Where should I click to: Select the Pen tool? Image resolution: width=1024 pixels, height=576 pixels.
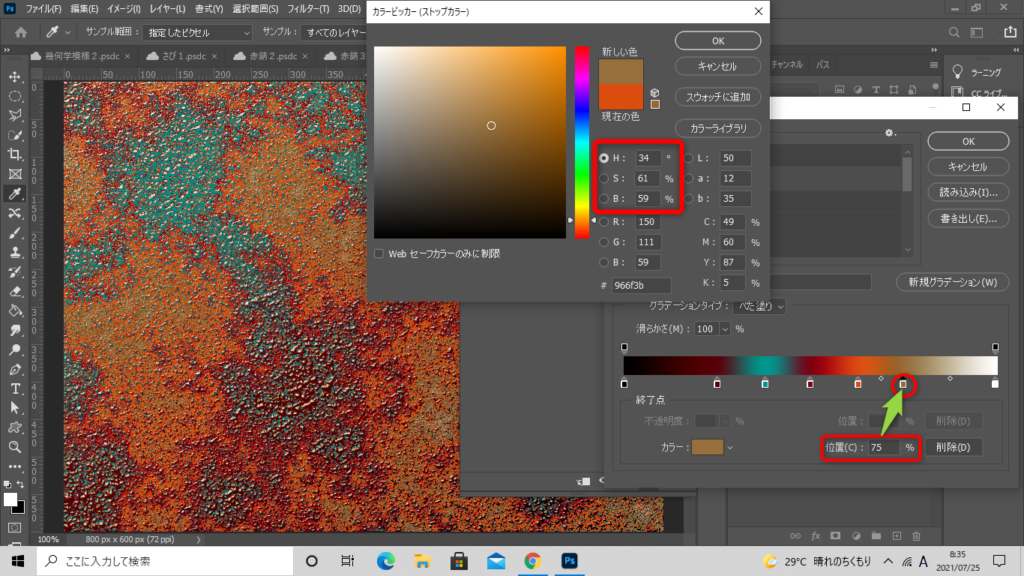15,370
